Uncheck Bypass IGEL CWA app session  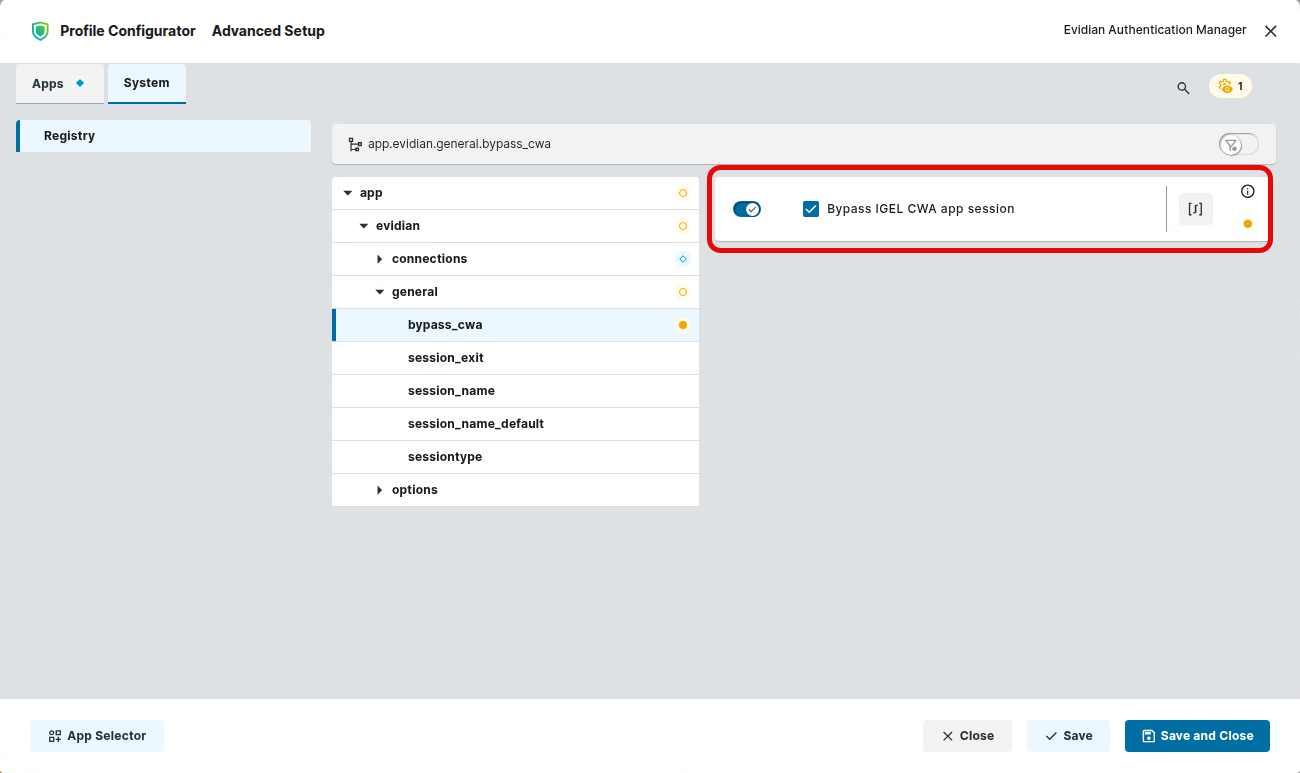pyautogui.click(x=811, y=209)
